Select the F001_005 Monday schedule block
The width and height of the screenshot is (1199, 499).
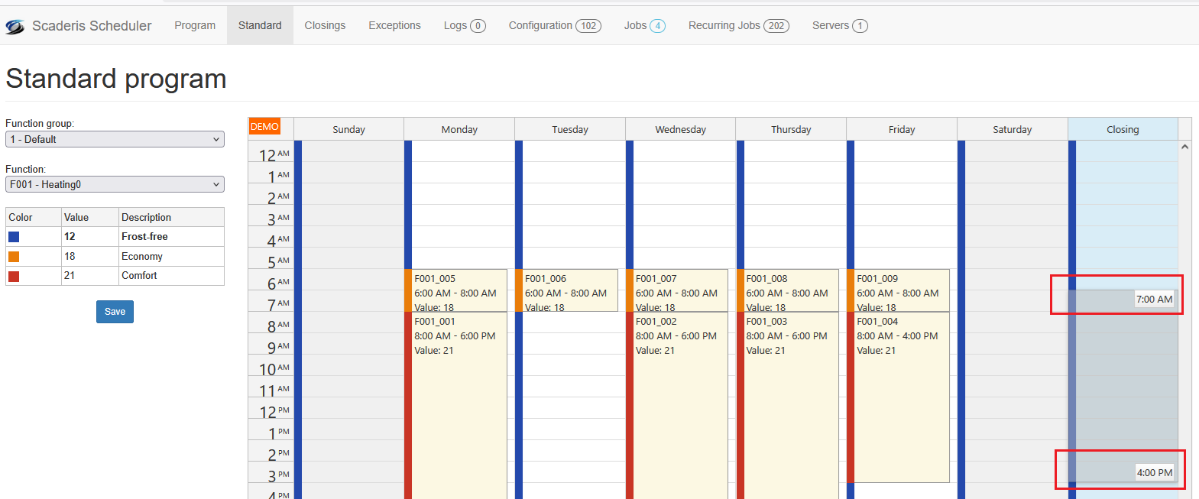click(460, 291)
